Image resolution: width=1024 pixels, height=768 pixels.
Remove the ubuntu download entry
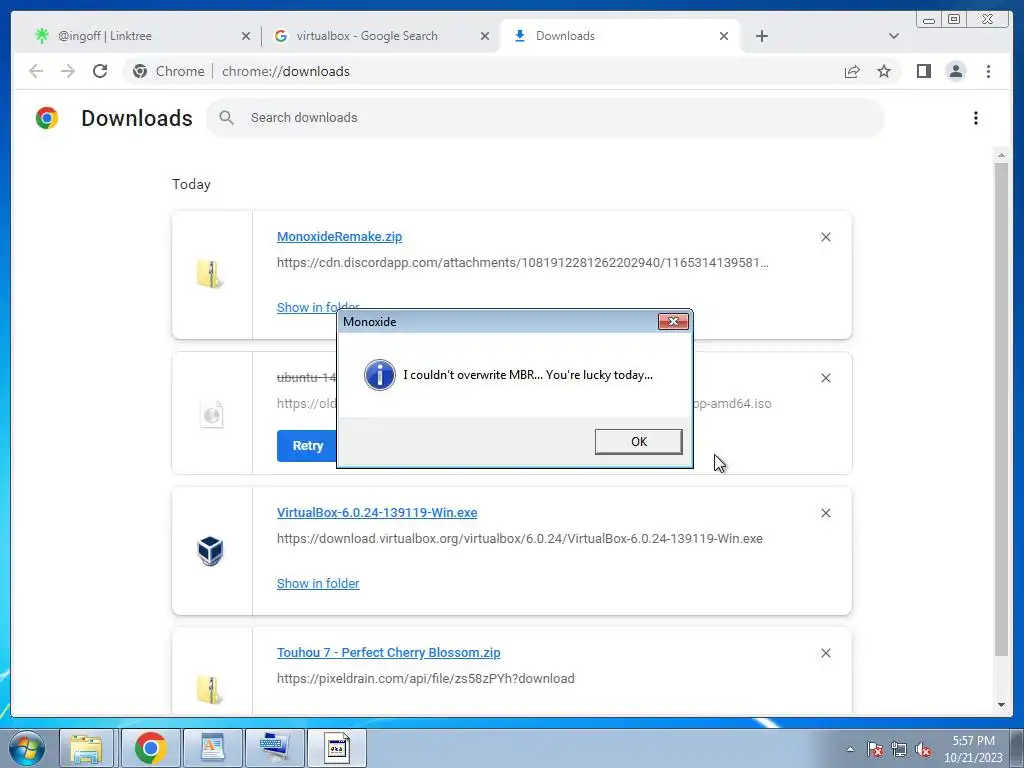pyautogui.click(x=825, y=378)
